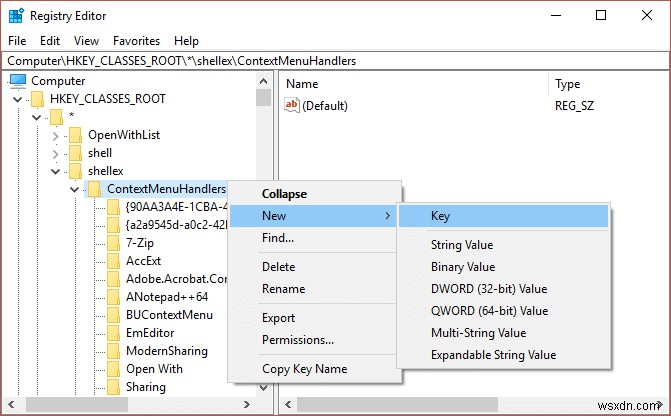Click the Registry Editor app icon in title bar
The image size is (671, 416).
coord(16,16)
